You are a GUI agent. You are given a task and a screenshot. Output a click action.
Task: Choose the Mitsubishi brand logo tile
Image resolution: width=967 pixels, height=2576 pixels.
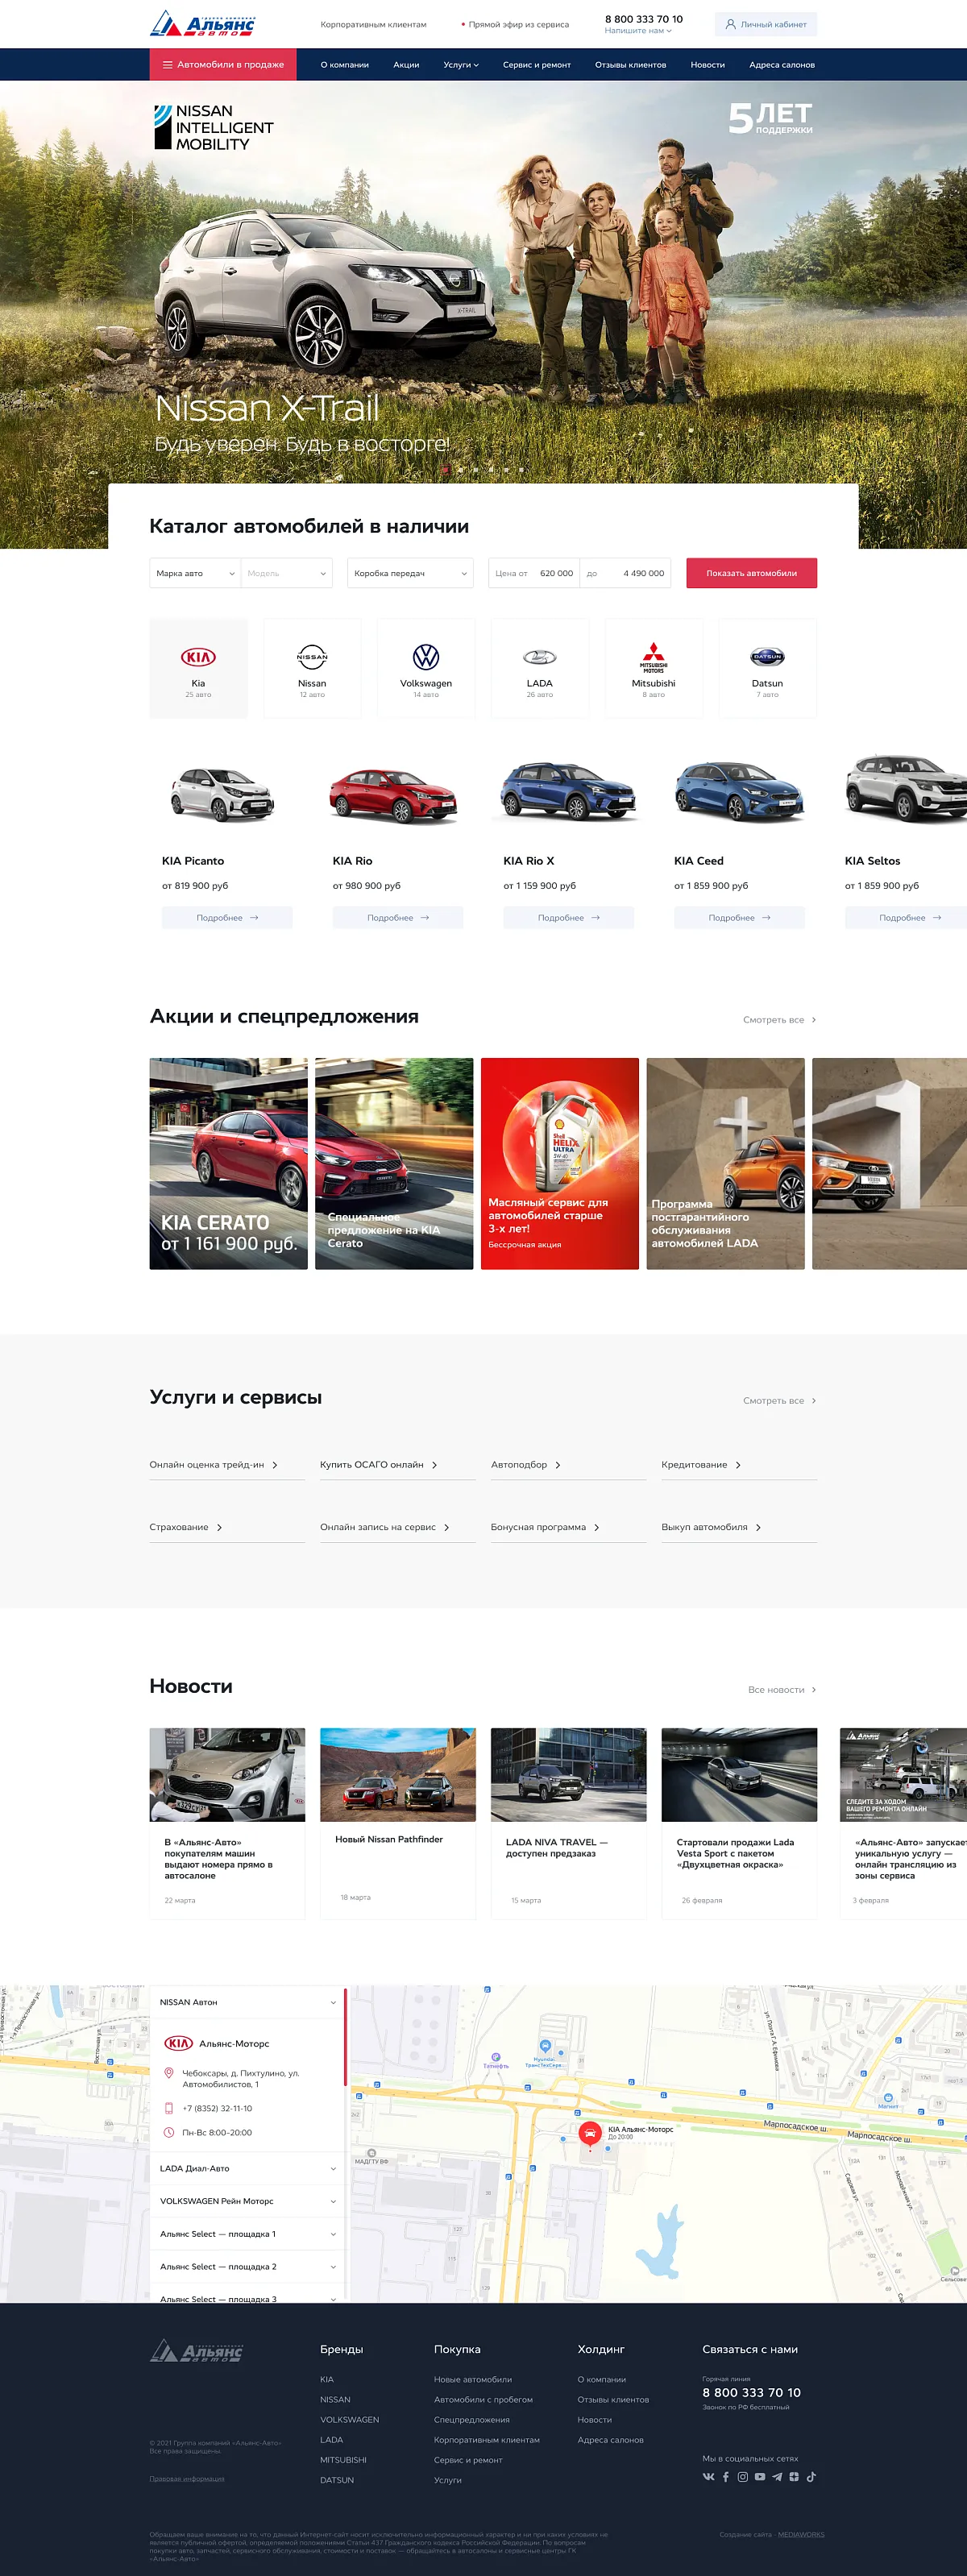[653, 667]
